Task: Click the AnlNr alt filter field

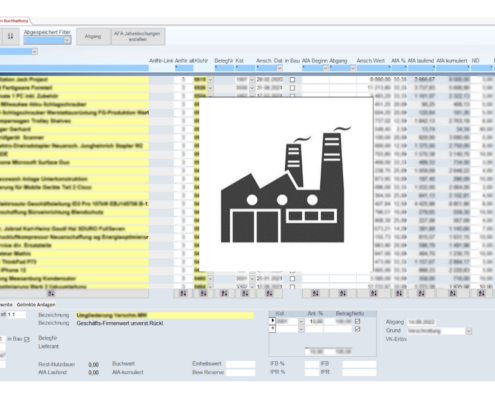Action: pyautogui.click(x=184, y=68)
